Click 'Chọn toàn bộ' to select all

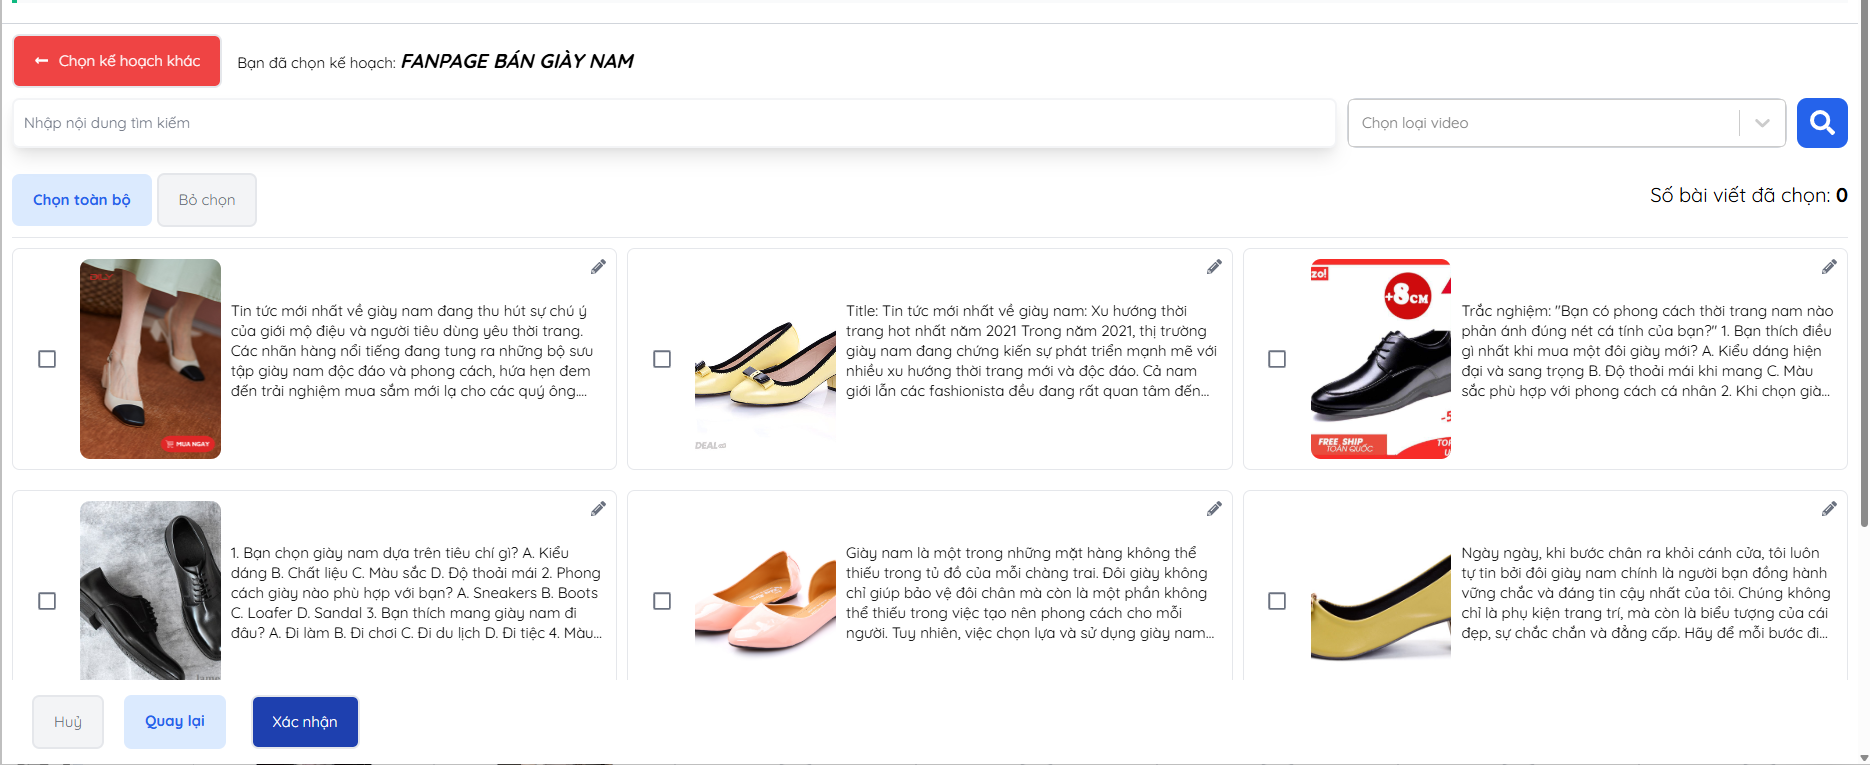pyautogui.click(x=82, y=200)
